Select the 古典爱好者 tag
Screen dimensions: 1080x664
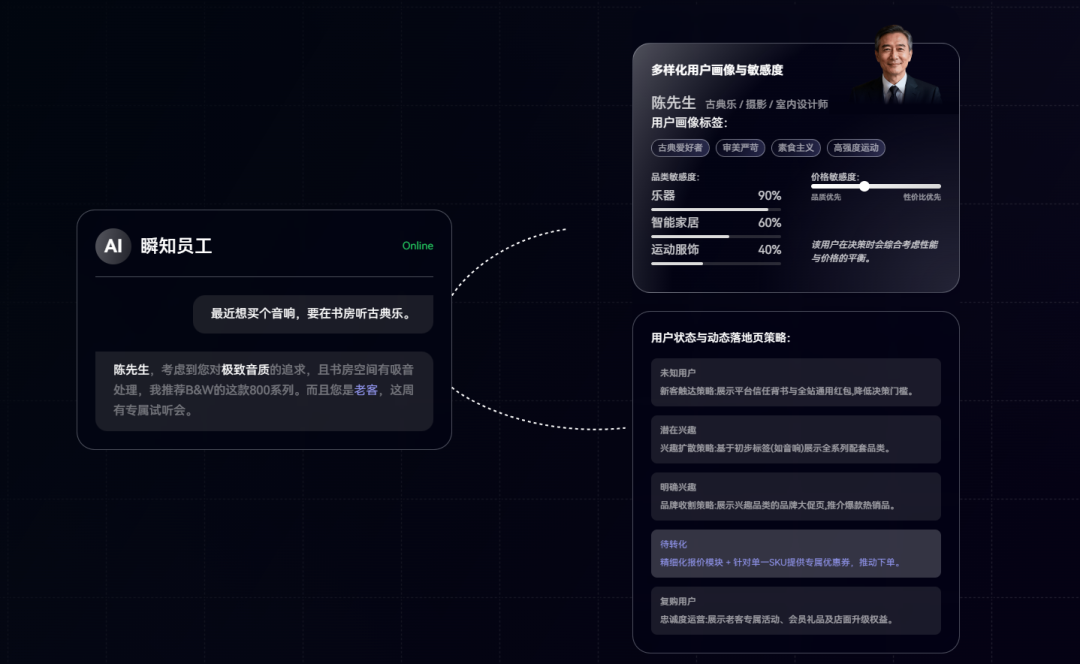(680, 147)
